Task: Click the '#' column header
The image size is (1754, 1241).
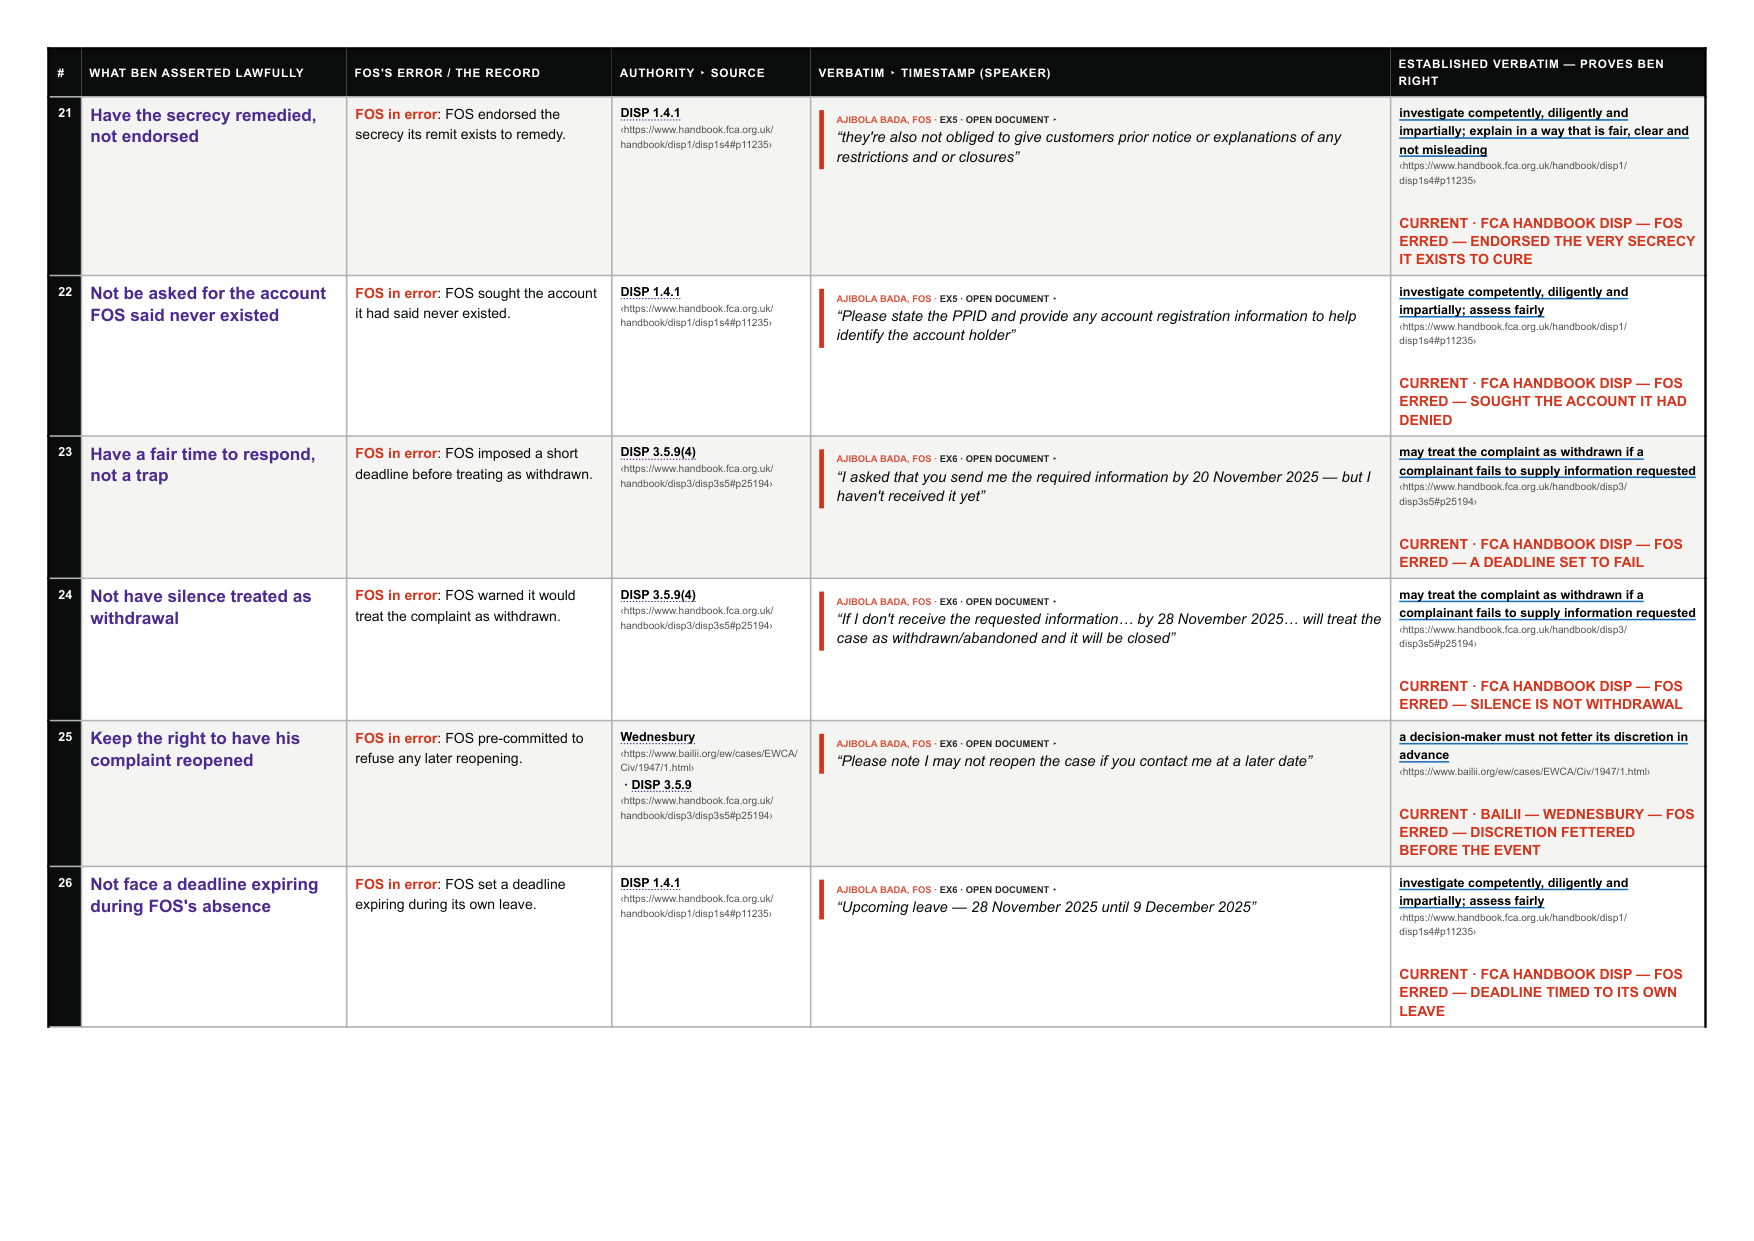Action: pyautogui.click(x=61, y=73)
